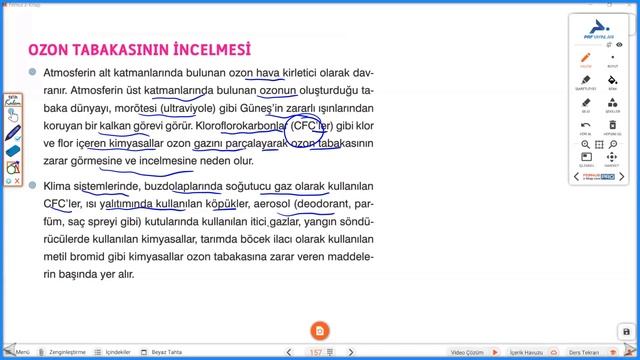Click the swap icon beside the eye
This screenshot has height=360, width=640.
tap(609, 44)
